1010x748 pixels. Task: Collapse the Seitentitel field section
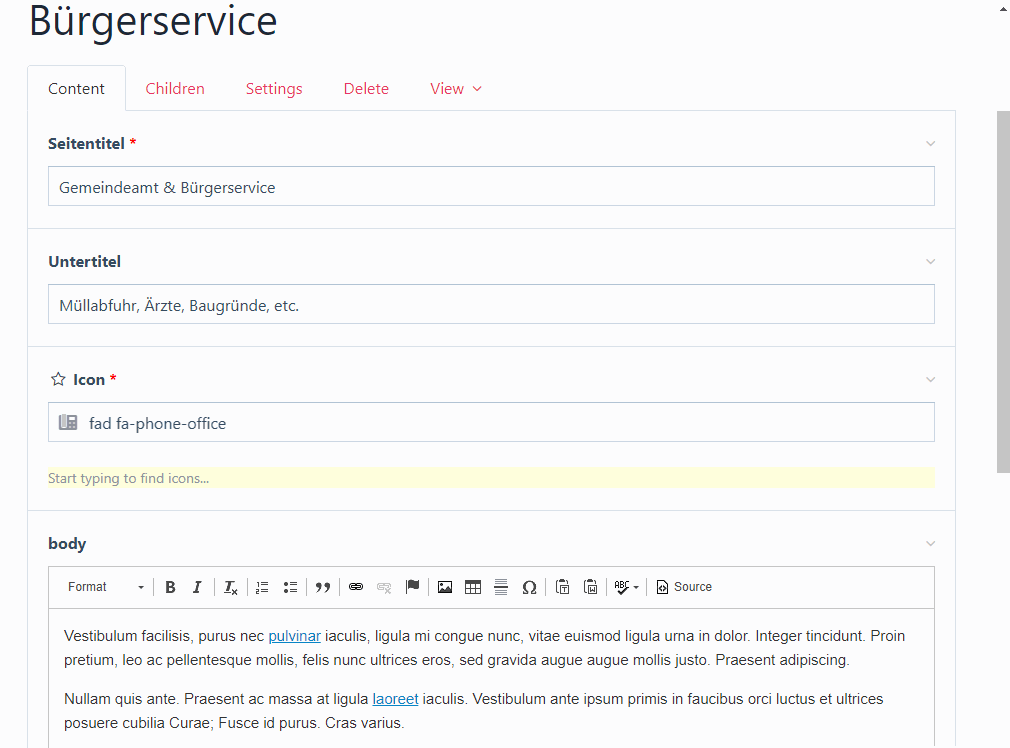coord(931,144)
